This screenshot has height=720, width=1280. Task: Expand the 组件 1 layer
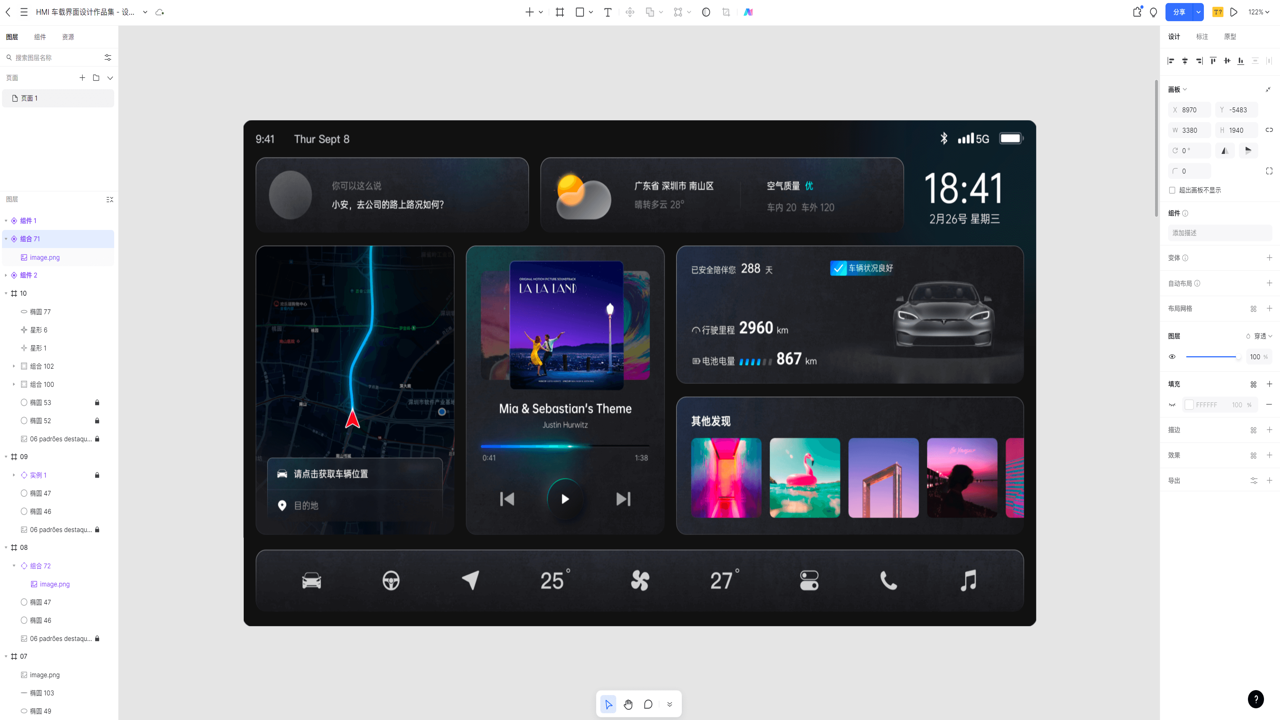point(6,221)
